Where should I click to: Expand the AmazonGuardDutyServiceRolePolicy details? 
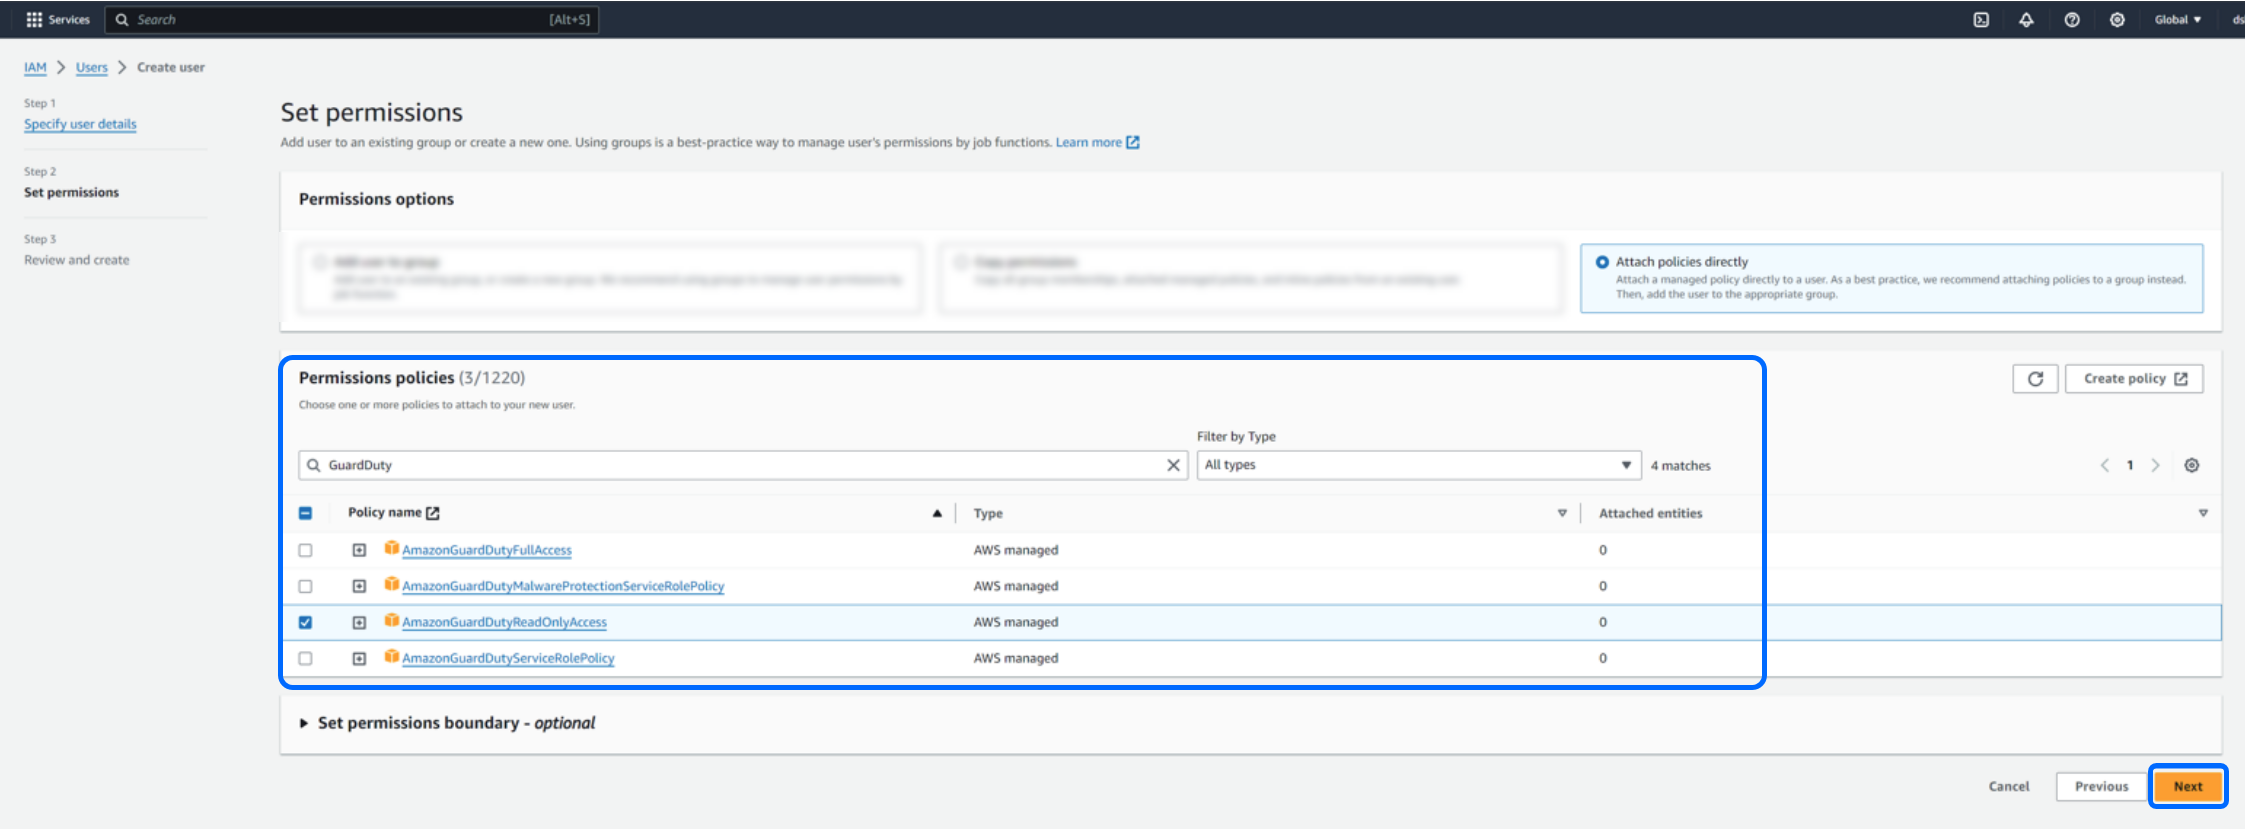coord(359,658)
